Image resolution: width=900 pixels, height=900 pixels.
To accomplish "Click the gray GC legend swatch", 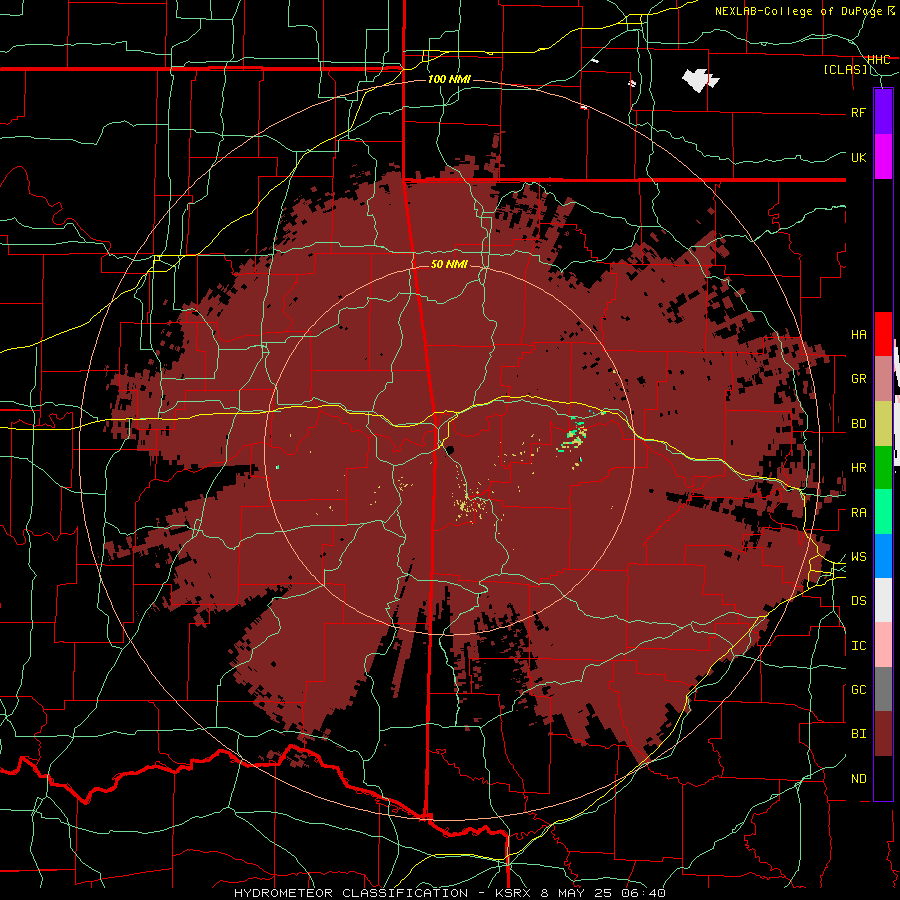I will 883,689.
